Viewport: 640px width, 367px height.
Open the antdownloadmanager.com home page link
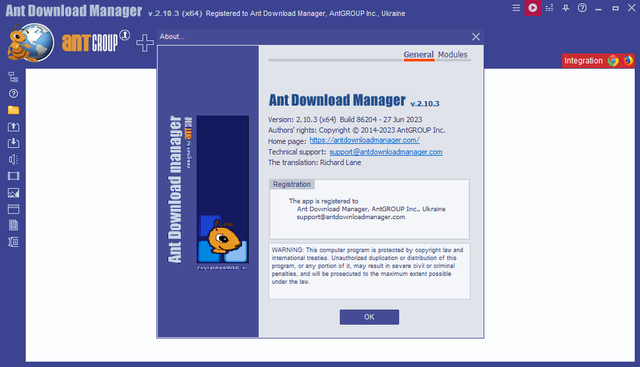(364, 140)
